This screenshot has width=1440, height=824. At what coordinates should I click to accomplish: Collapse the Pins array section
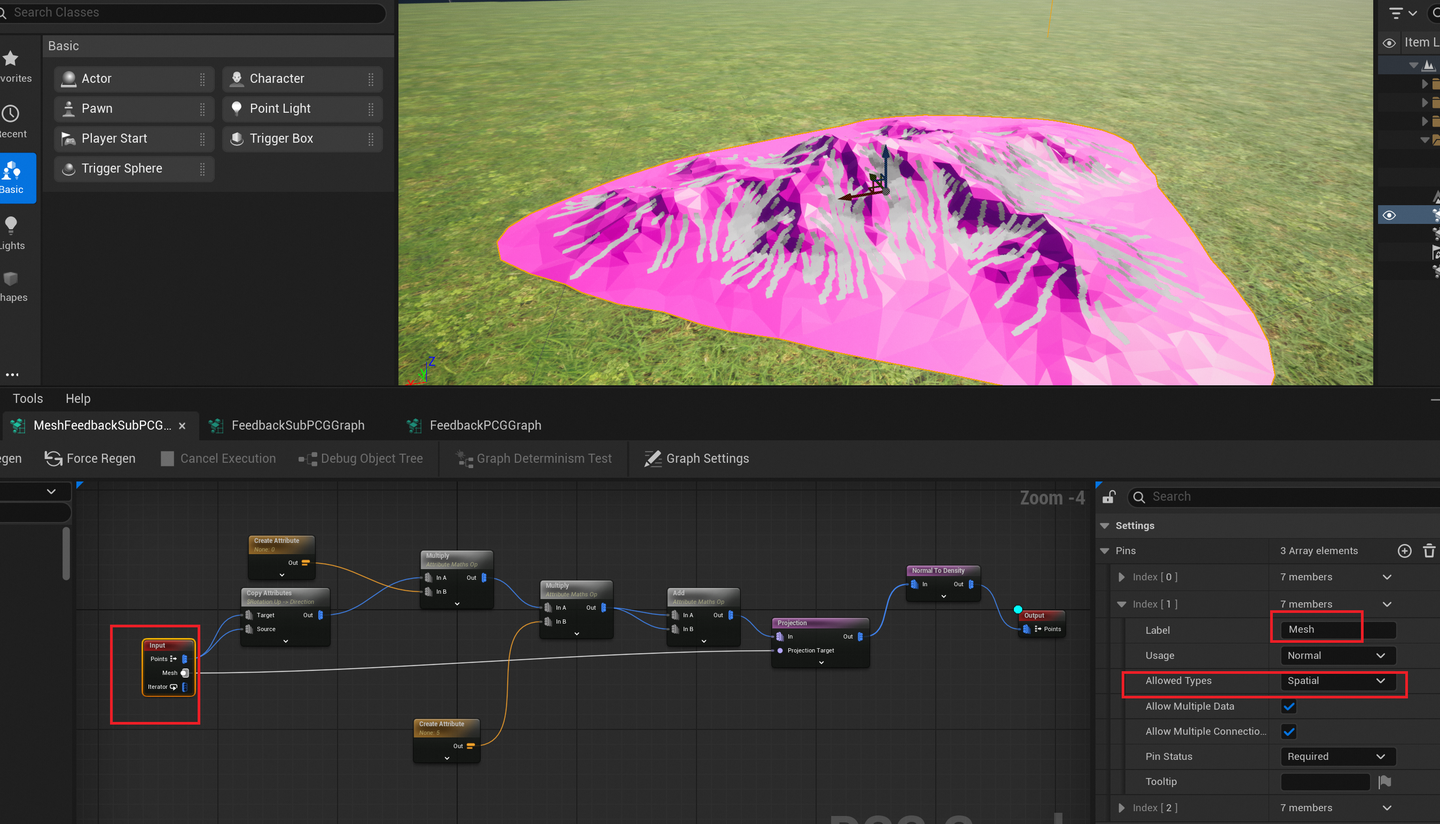[x=1105, y=551]
